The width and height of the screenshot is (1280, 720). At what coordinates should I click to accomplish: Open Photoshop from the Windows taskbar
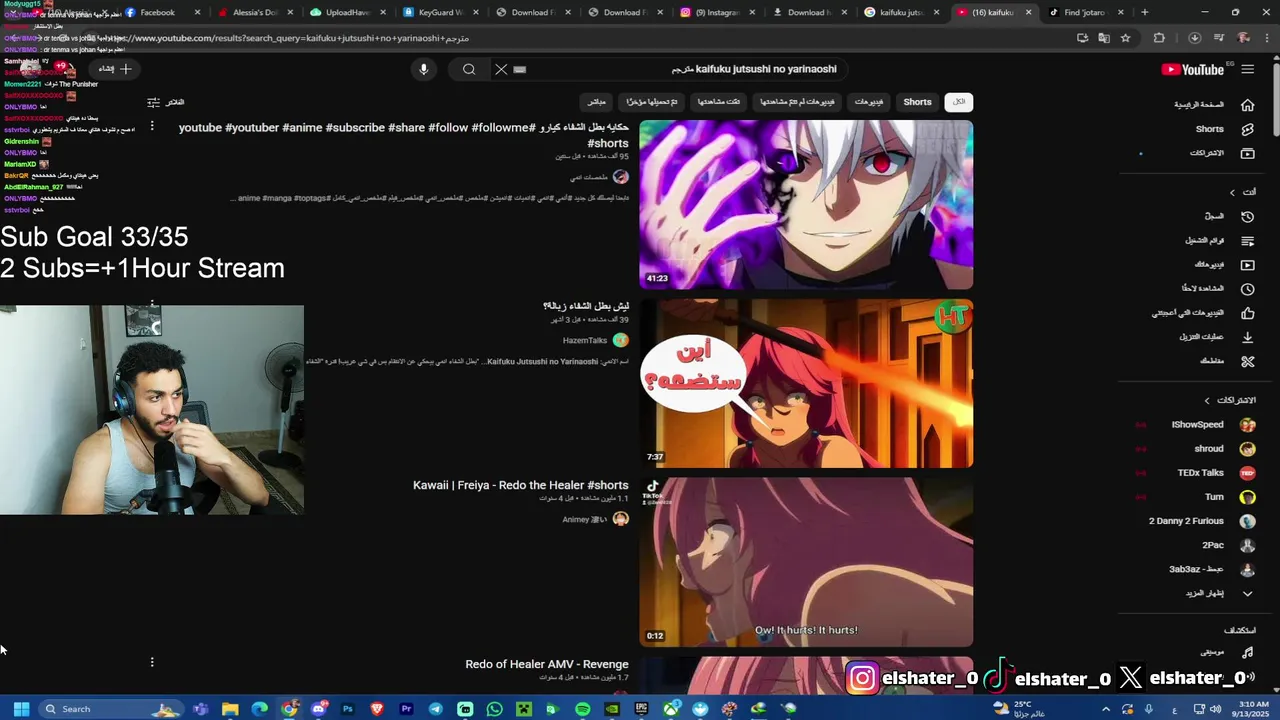point(348,709)
